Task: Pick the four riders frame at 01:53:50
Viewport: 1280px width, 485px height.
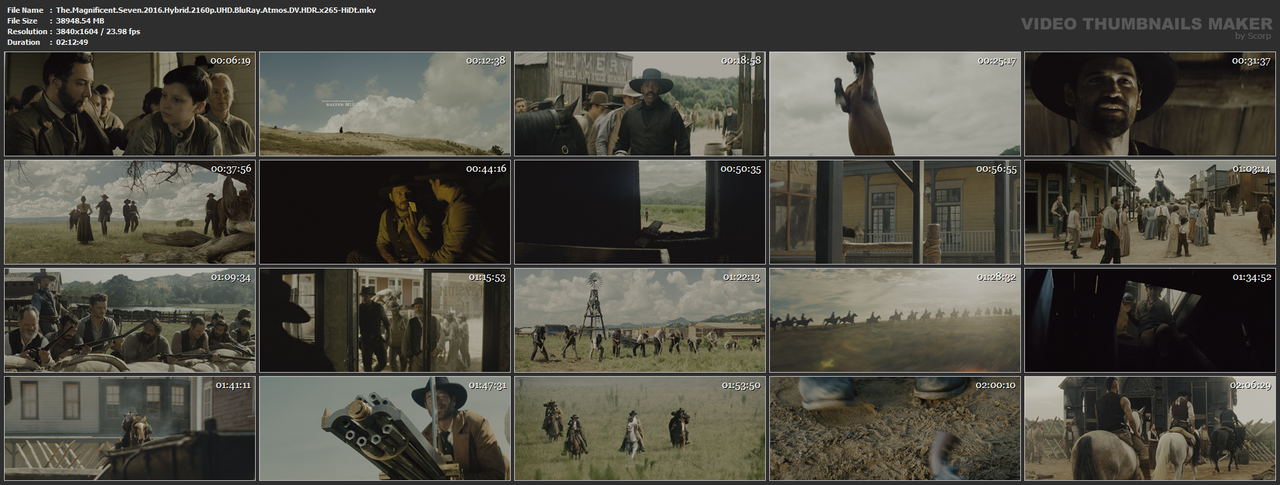Action: click(640, 427)
